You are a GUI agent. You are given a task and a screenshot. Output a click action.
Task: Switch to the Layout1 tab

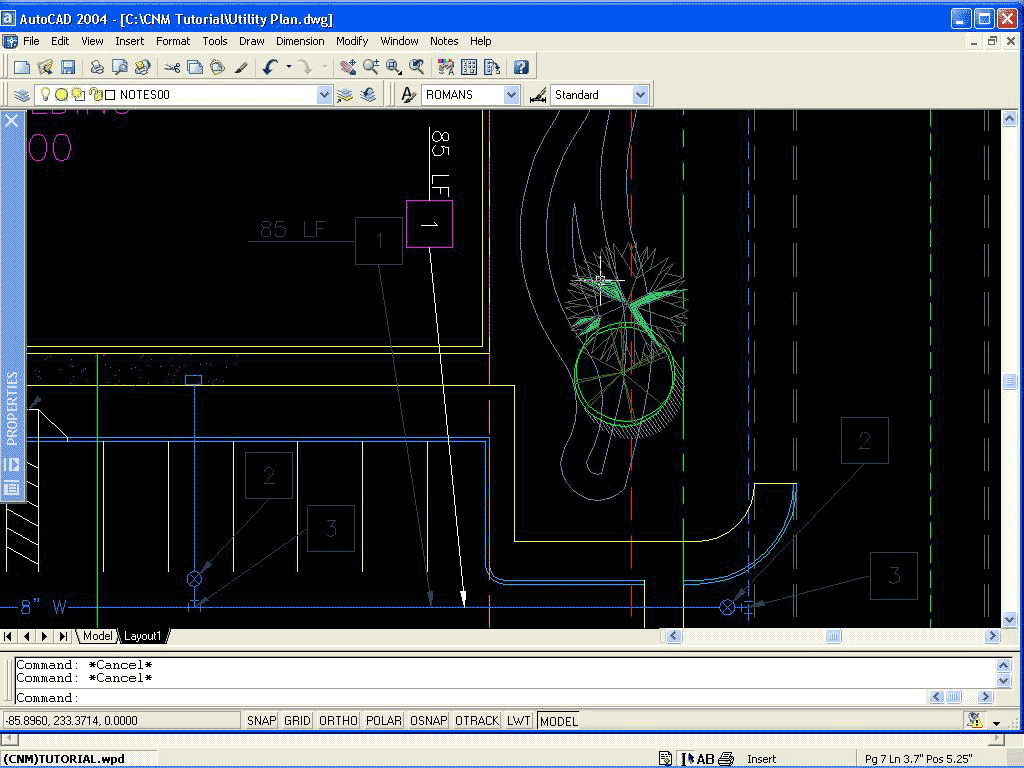click(142, 636)
